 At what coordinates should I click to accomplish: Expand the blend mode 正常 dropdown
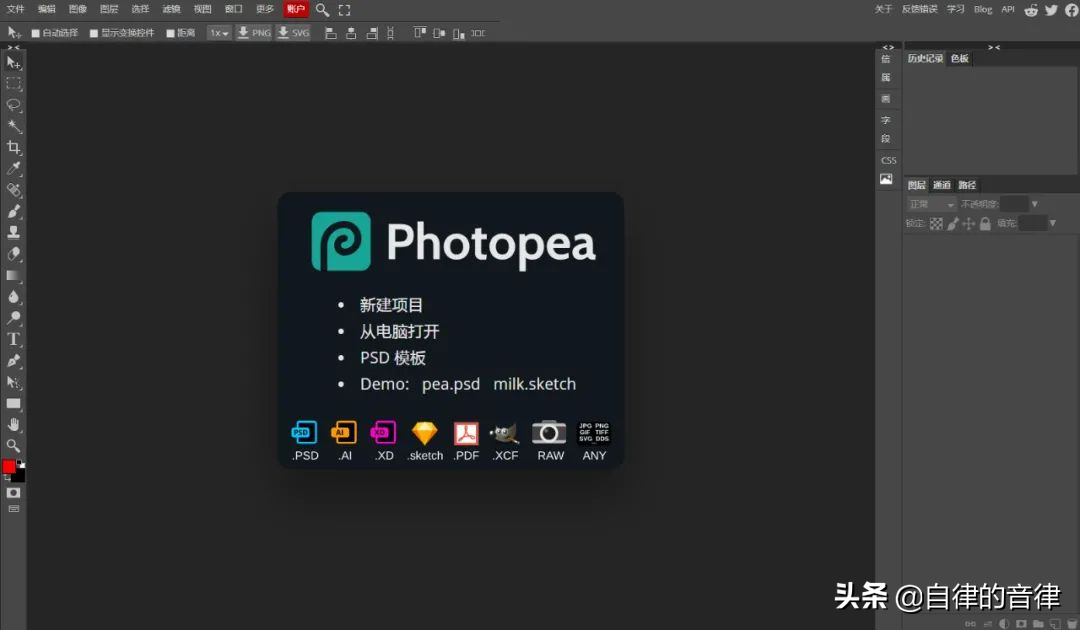coord(931,204)
